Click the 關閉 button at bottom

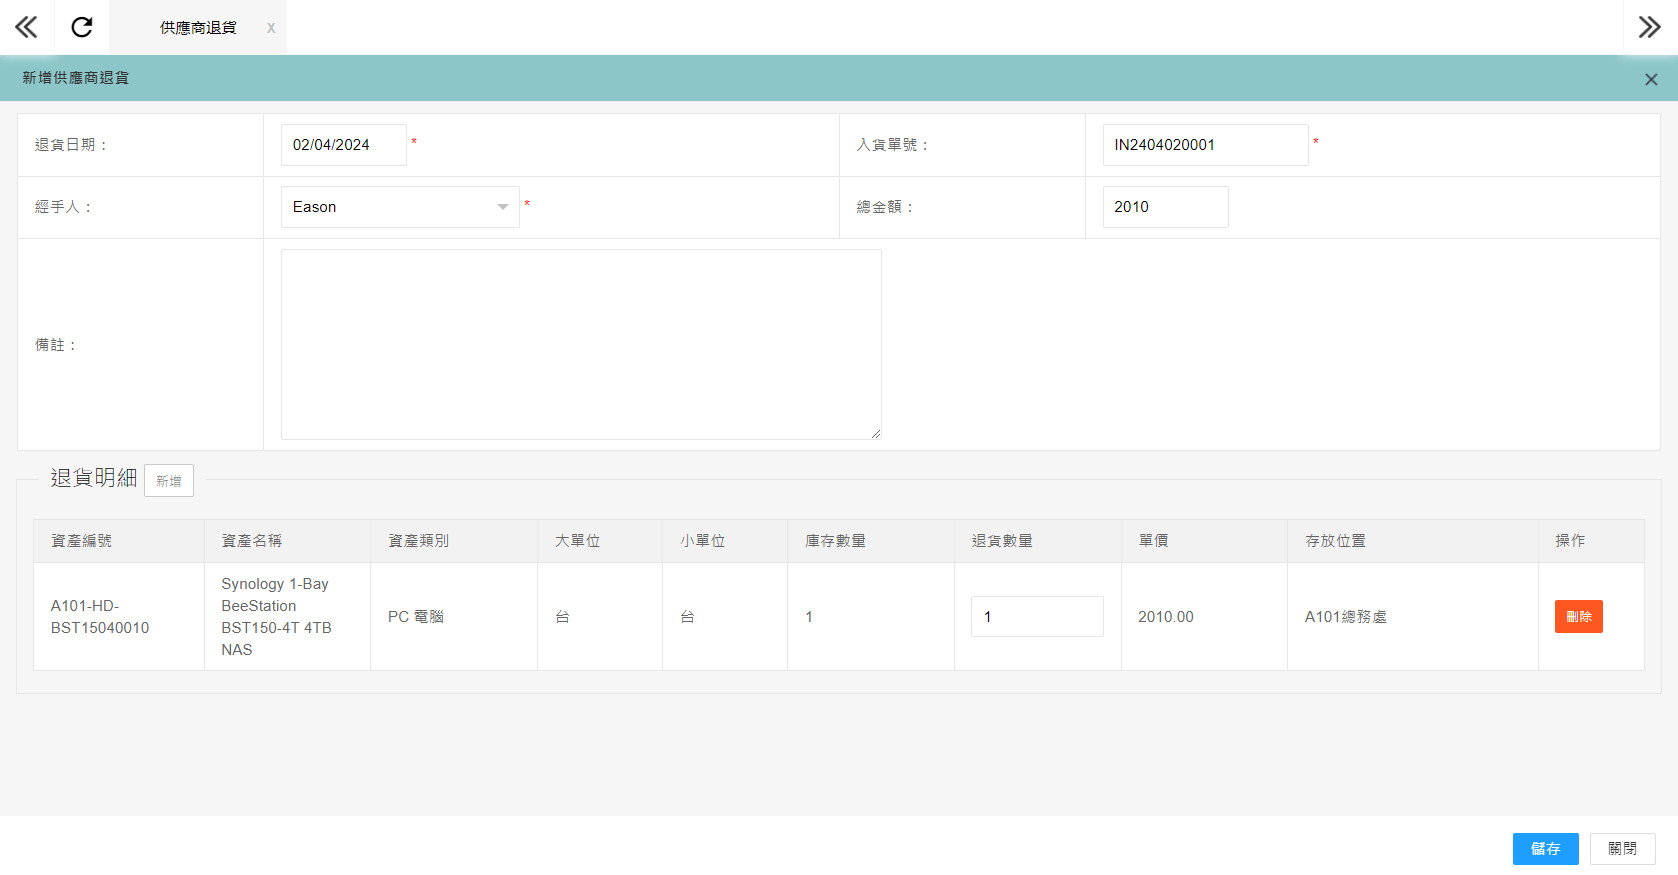pyautogui.click(x=1622, y=849)
